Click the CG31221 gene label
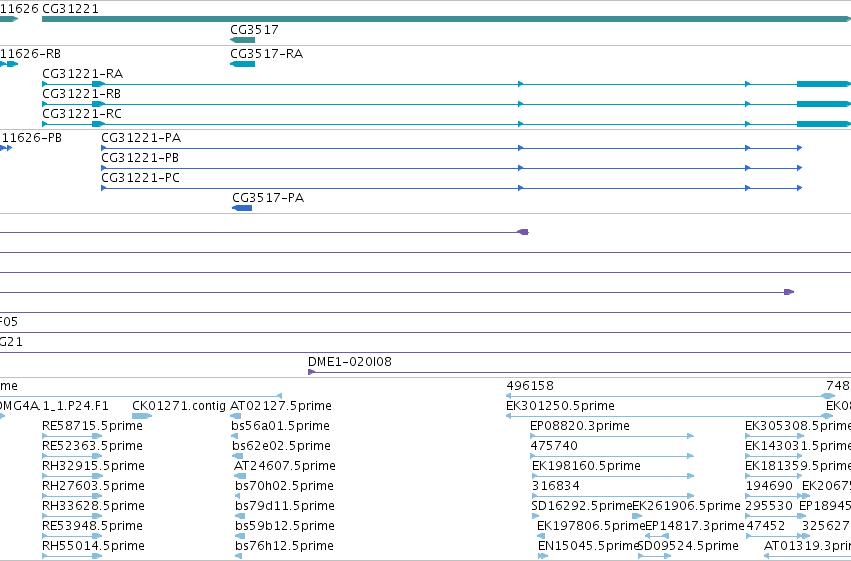Screen dimensions: 851x561 pos(71,9)
